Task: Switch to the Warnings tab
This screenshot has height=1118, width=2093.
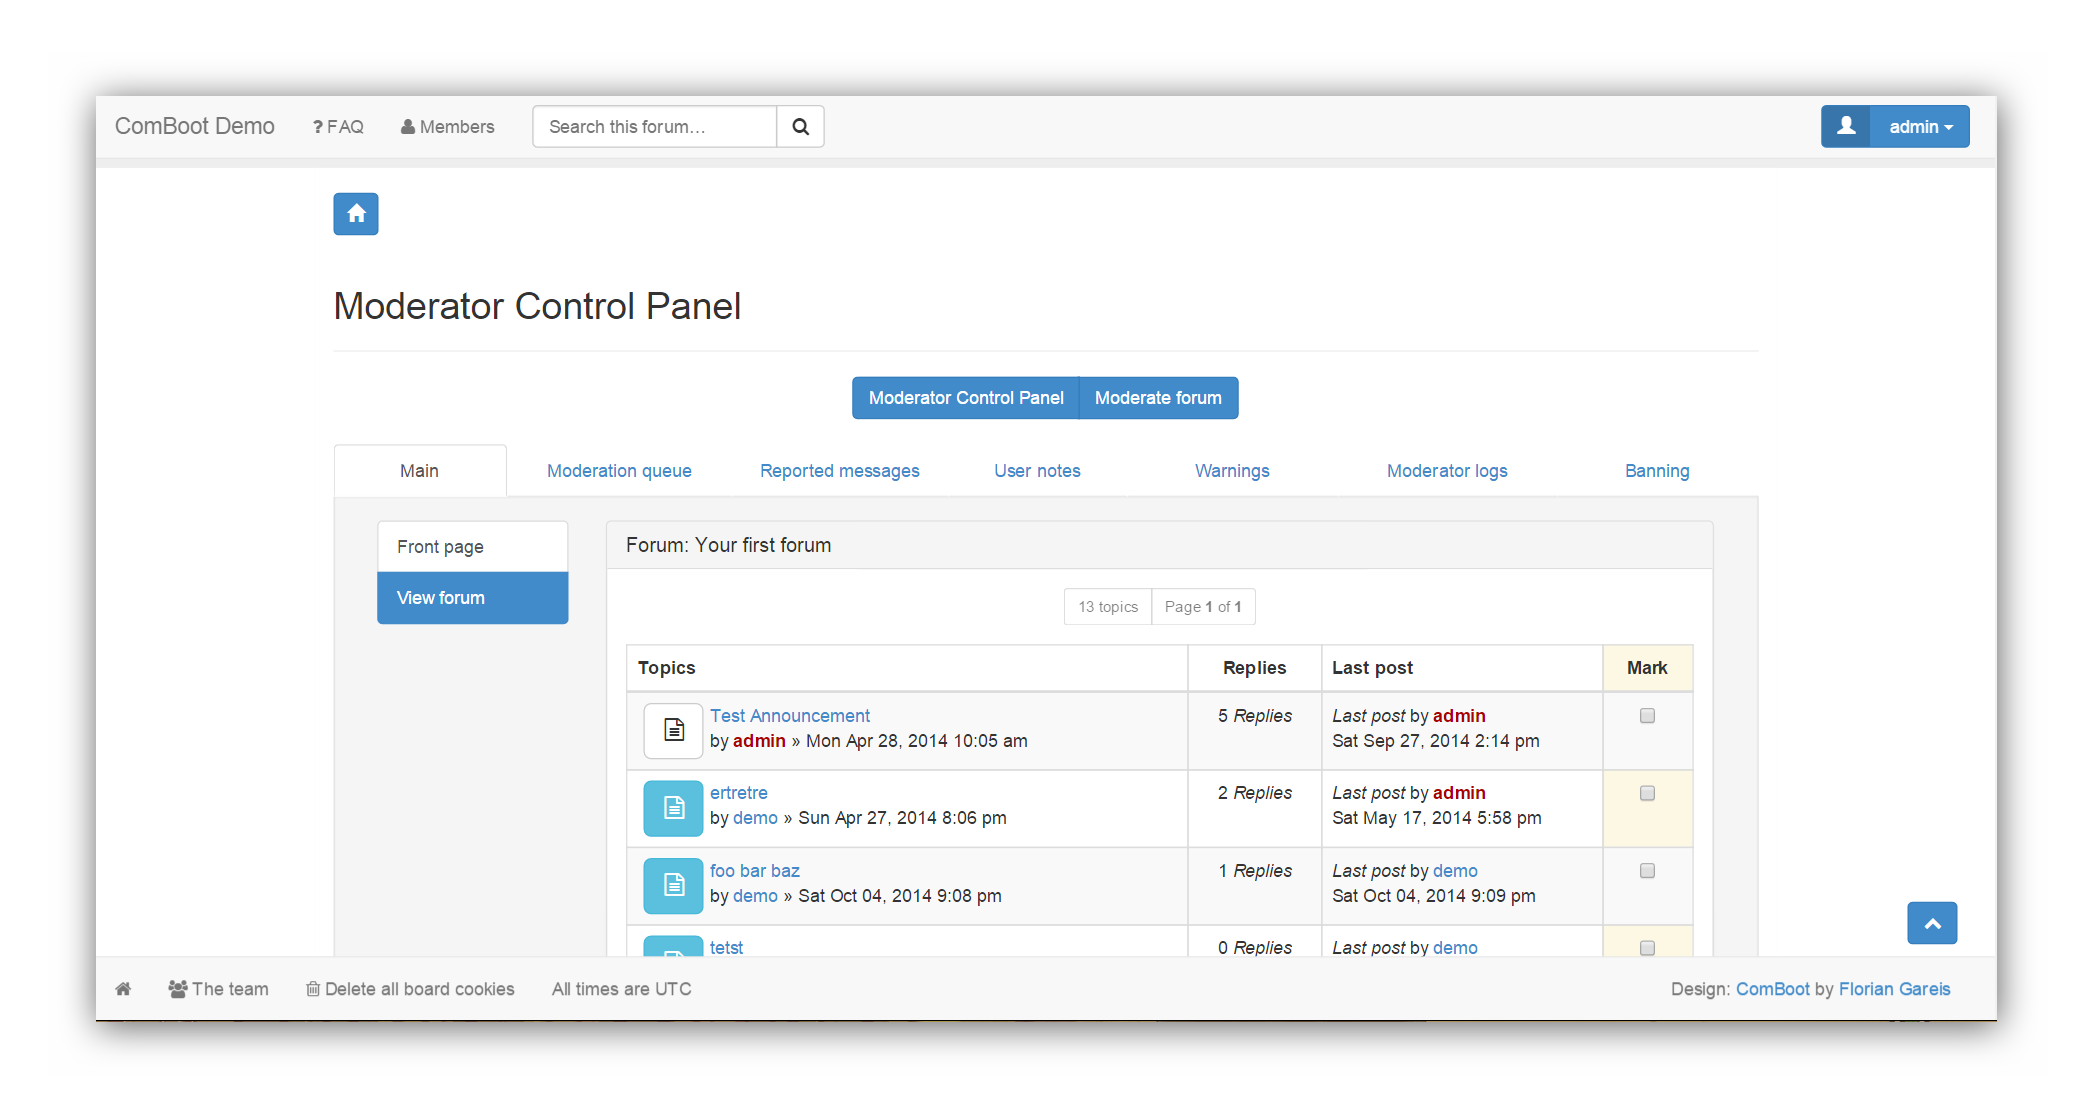Action: (1232, 471)
